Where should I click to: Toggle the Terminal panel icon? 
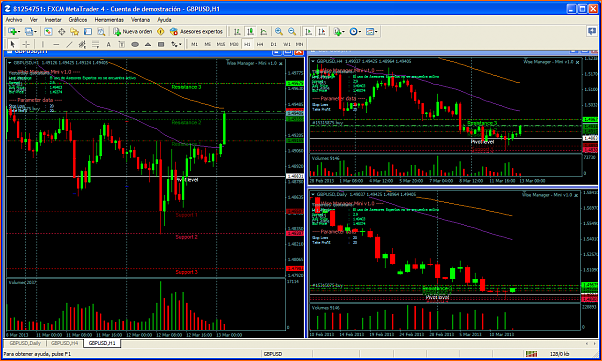[x=88, y=31]
